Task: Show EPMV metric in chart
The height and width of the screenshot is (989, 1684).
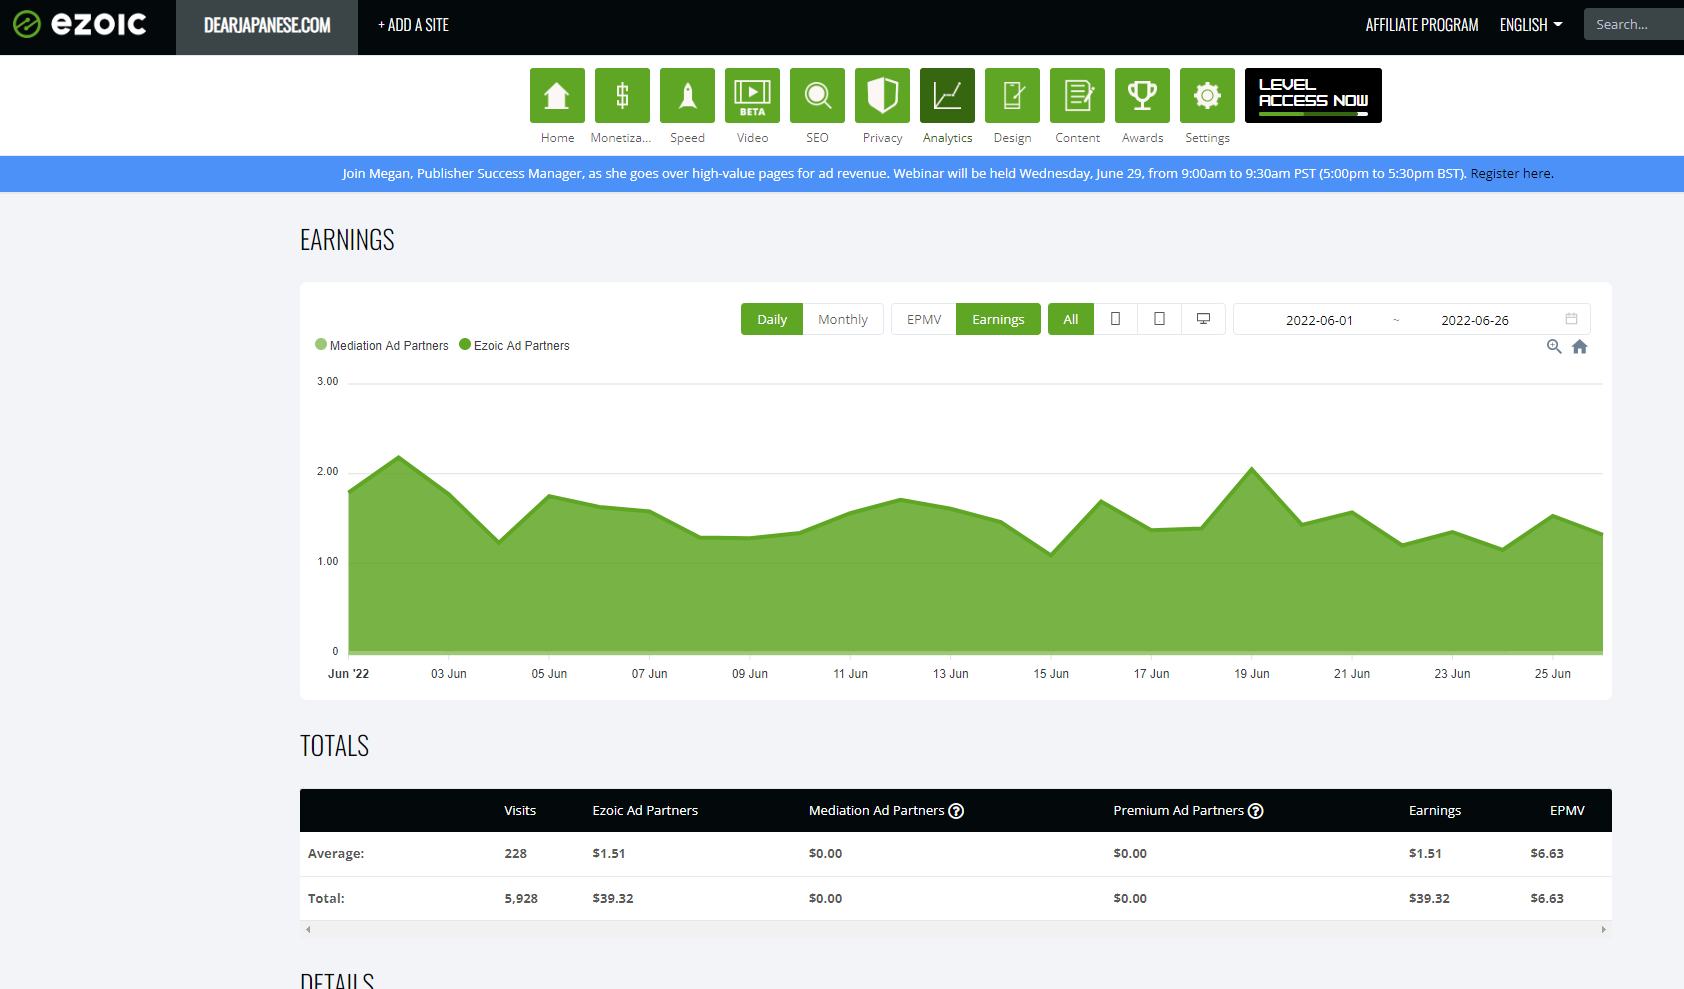Action: coord(924,319)
